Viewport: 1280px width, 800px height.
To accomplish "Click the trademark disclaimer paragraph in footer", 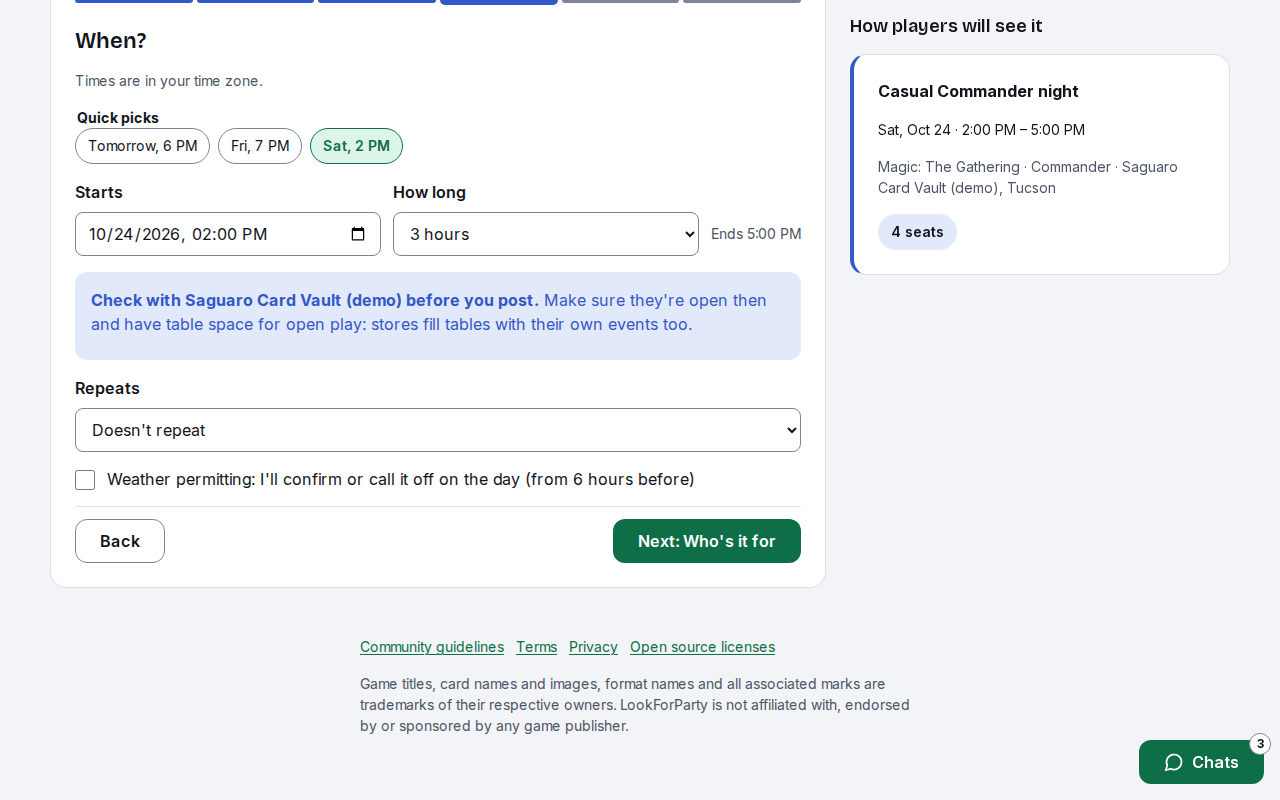I will (x=635, y=705).
